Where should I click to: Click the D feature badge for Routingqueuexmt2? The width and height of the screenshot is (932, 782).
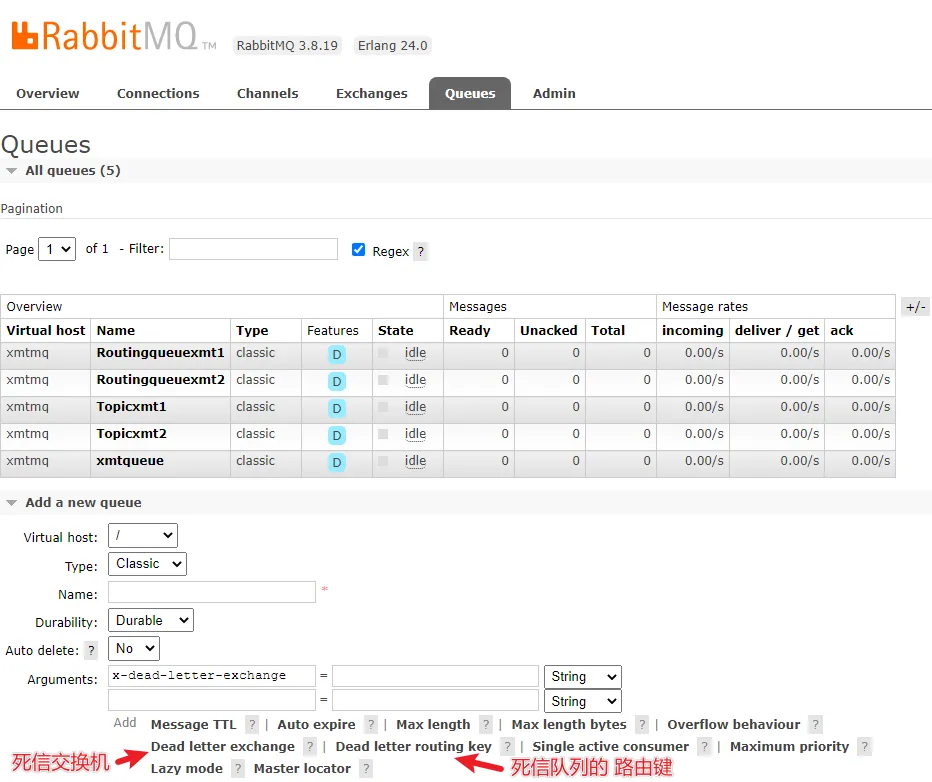click(x=336, y=381)
